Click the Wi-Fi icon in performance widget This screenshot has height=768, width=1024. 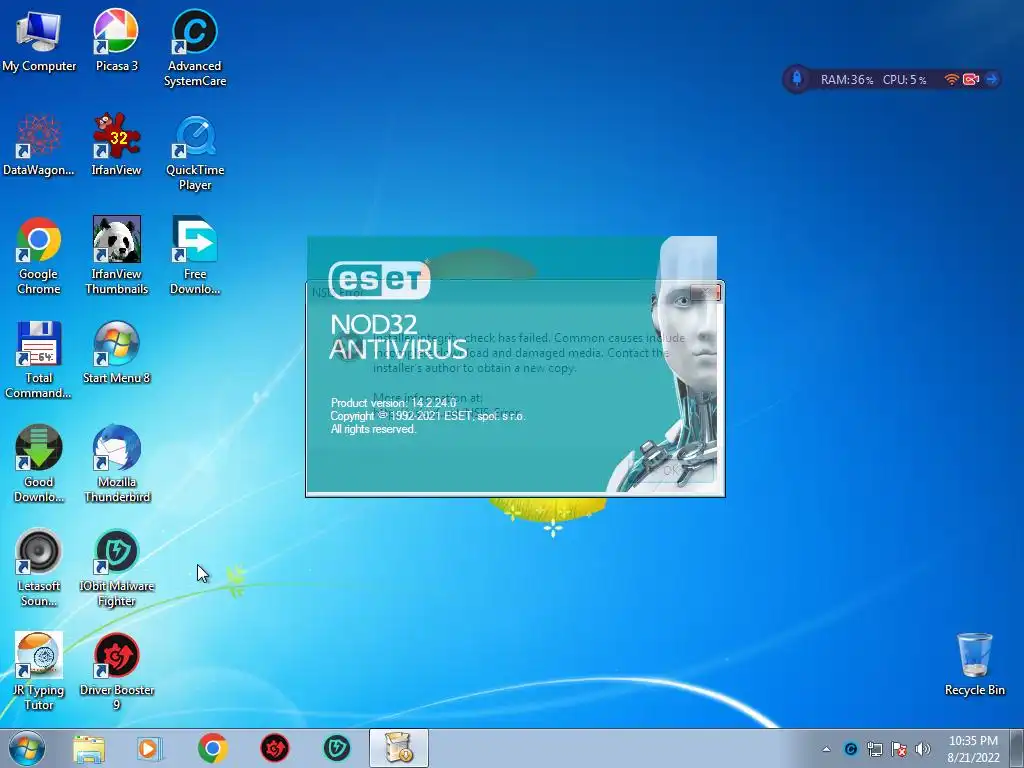952,80
